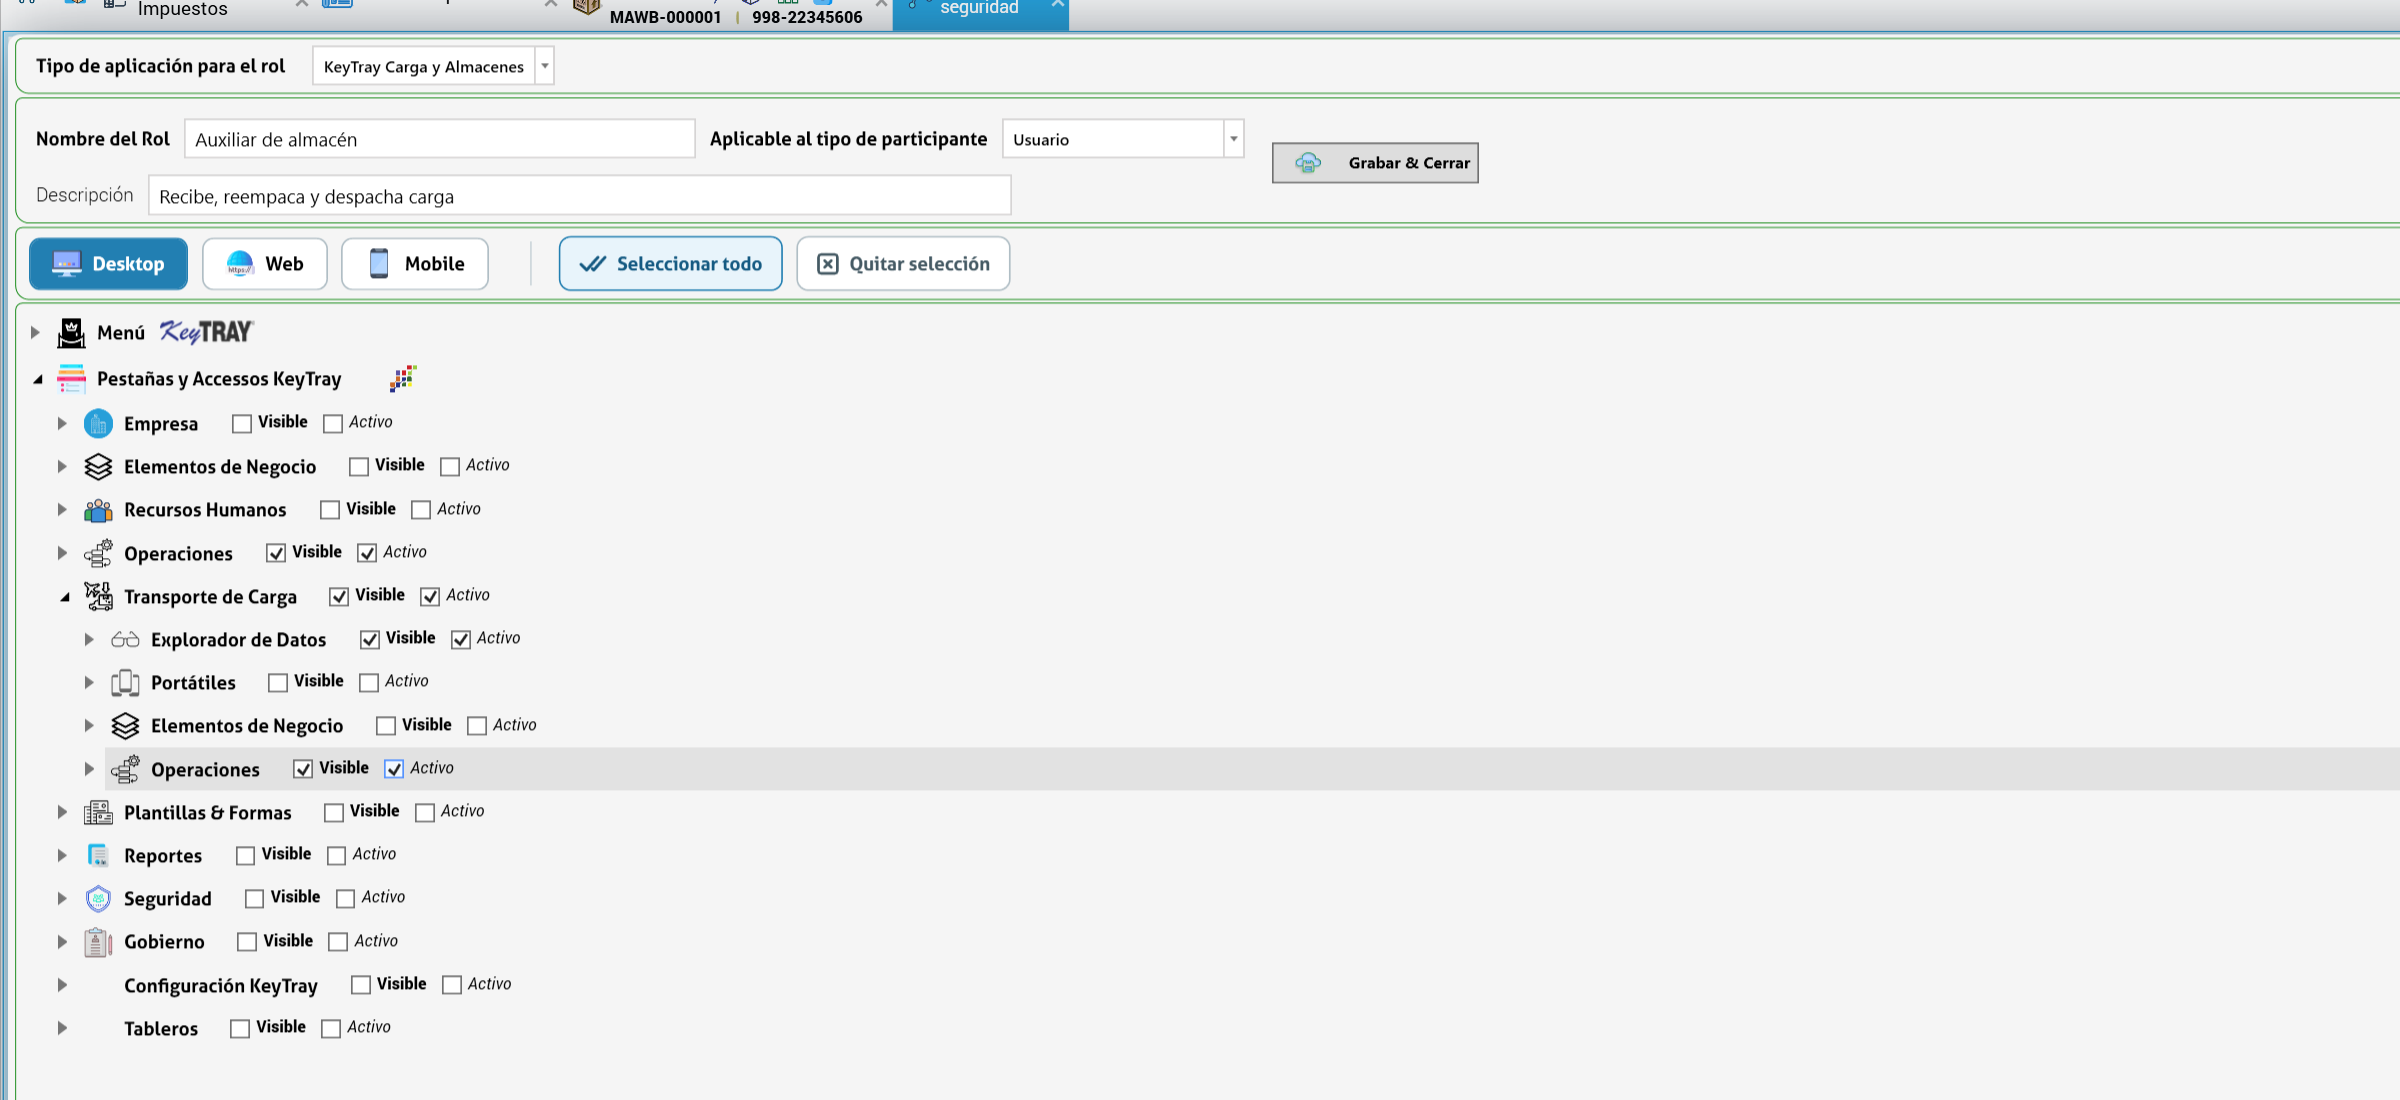Viewport: 2400px width, 1100px height.
Task: Click the Menú KeyTray robot icon
Action: [71, 332]
